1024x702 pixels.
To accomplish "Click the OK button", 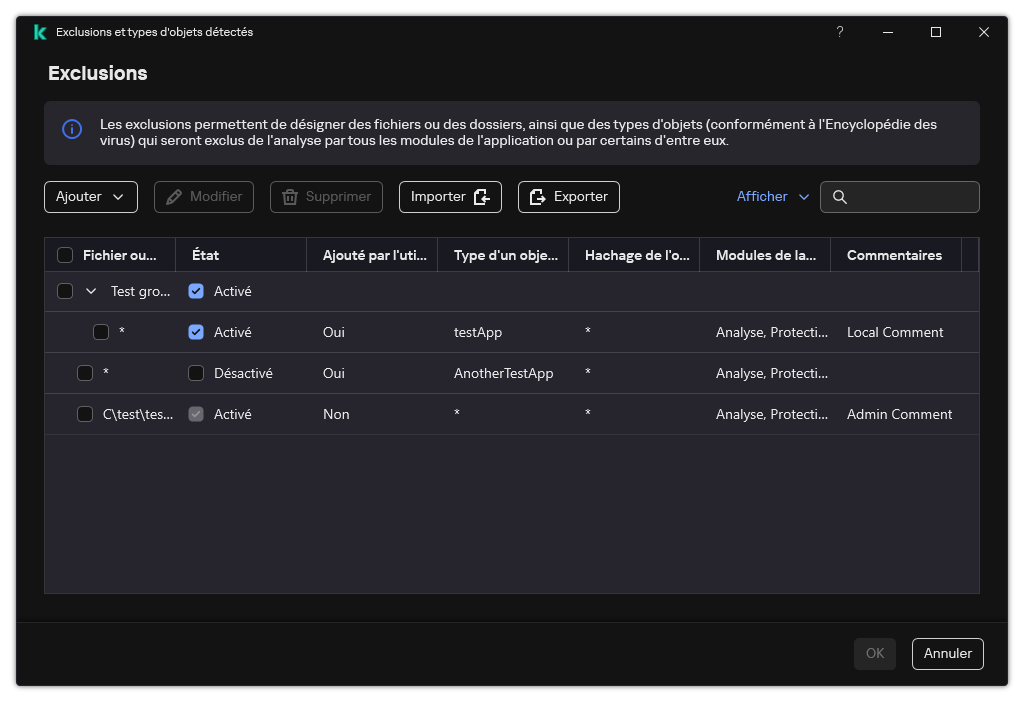I will [874, 653].
